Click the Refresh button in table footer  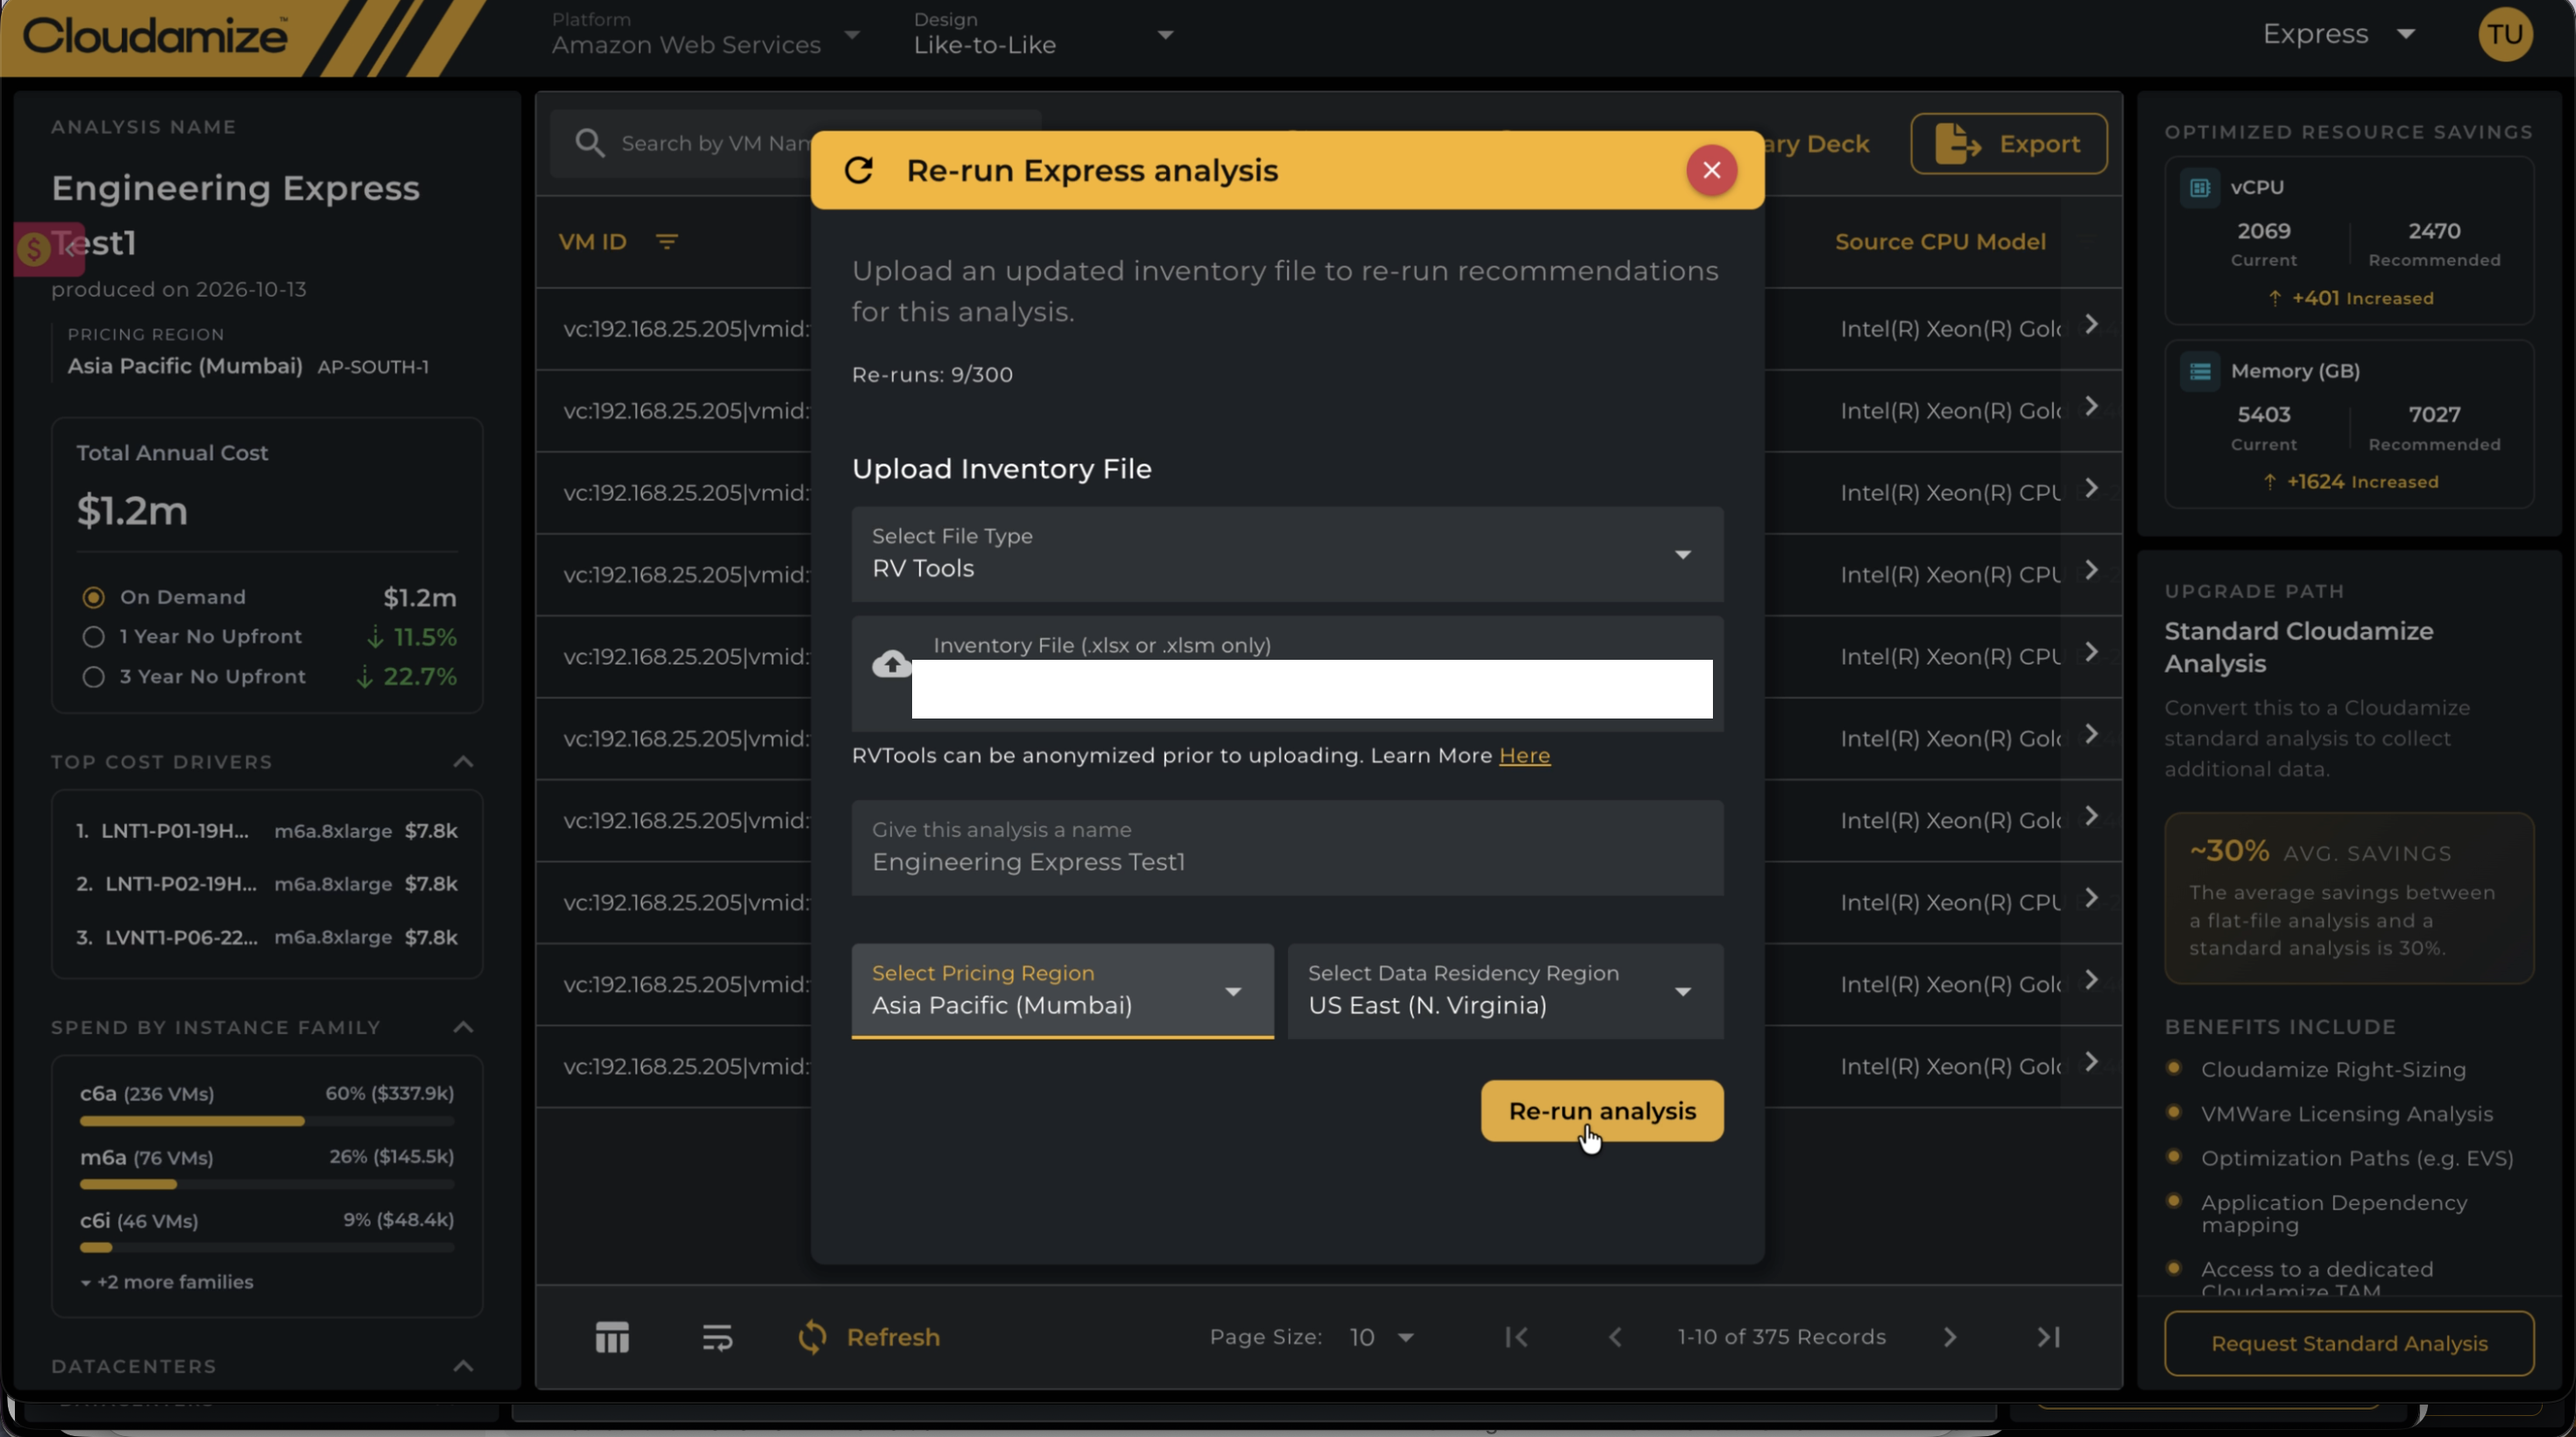pyautogui.click(x=869, y=1337)
